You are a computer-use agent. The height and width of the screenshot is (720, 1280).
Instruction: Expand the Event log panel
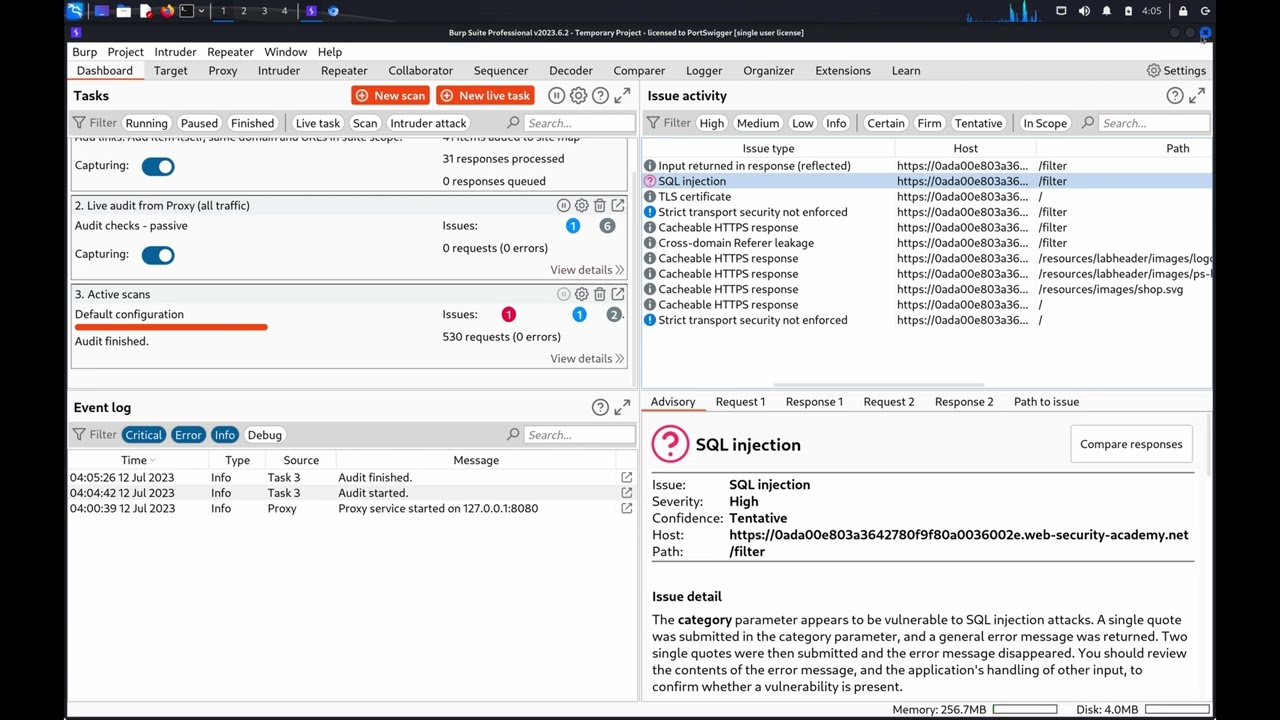(x=622, y=407)
